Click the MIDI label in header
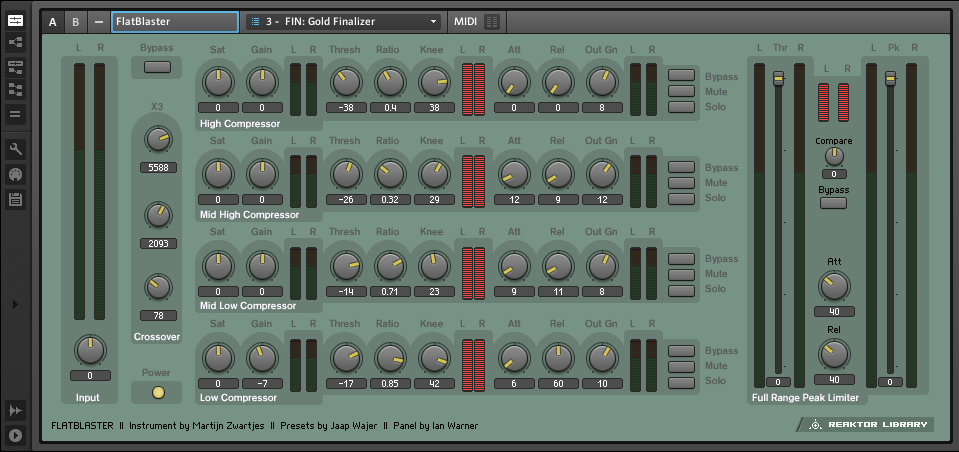Screen dimensions: 959x452 coord(465,22)
